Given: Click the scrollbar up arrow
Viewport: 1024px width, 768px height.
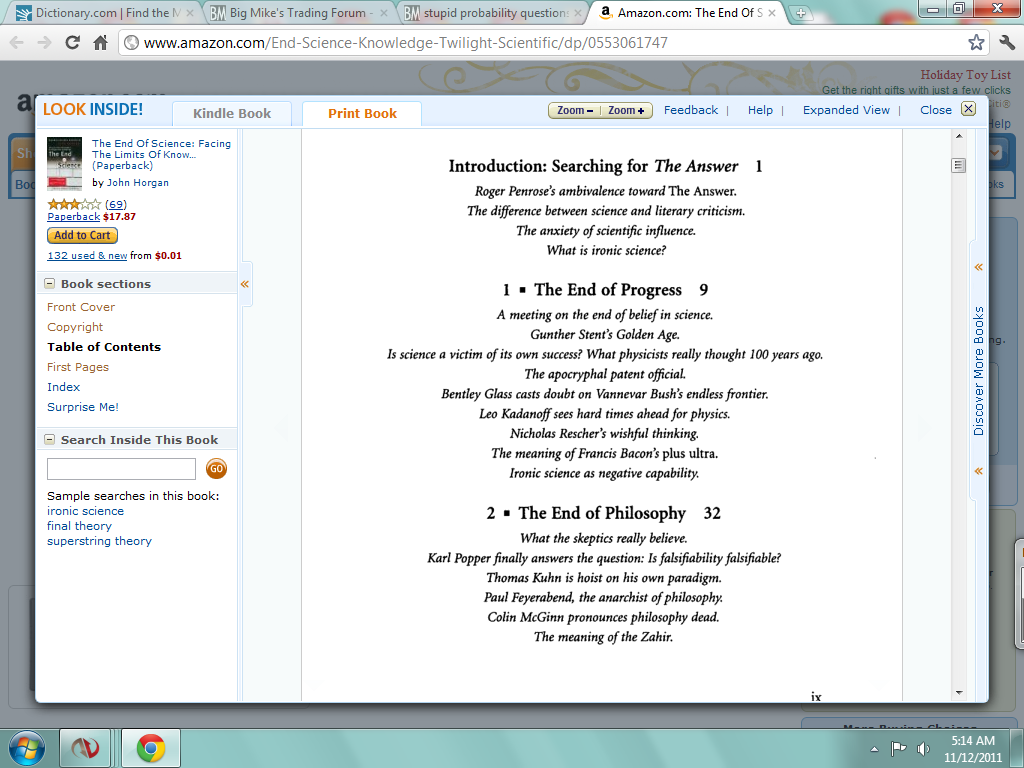Looking at the screenshot, I should 959,136.
